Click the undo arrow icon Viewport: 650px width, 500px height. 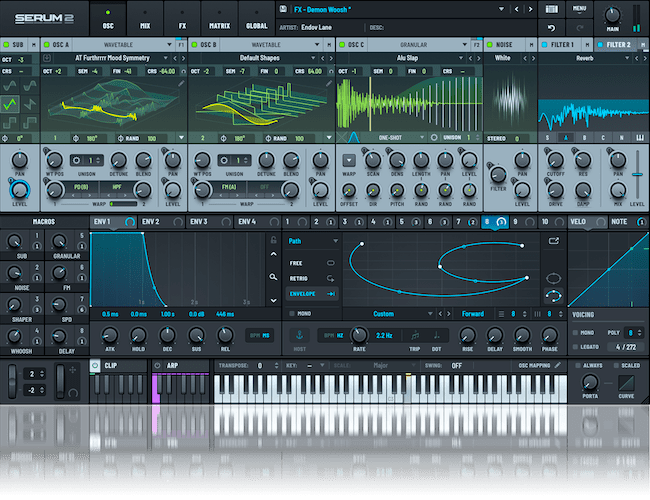point(551,28)
